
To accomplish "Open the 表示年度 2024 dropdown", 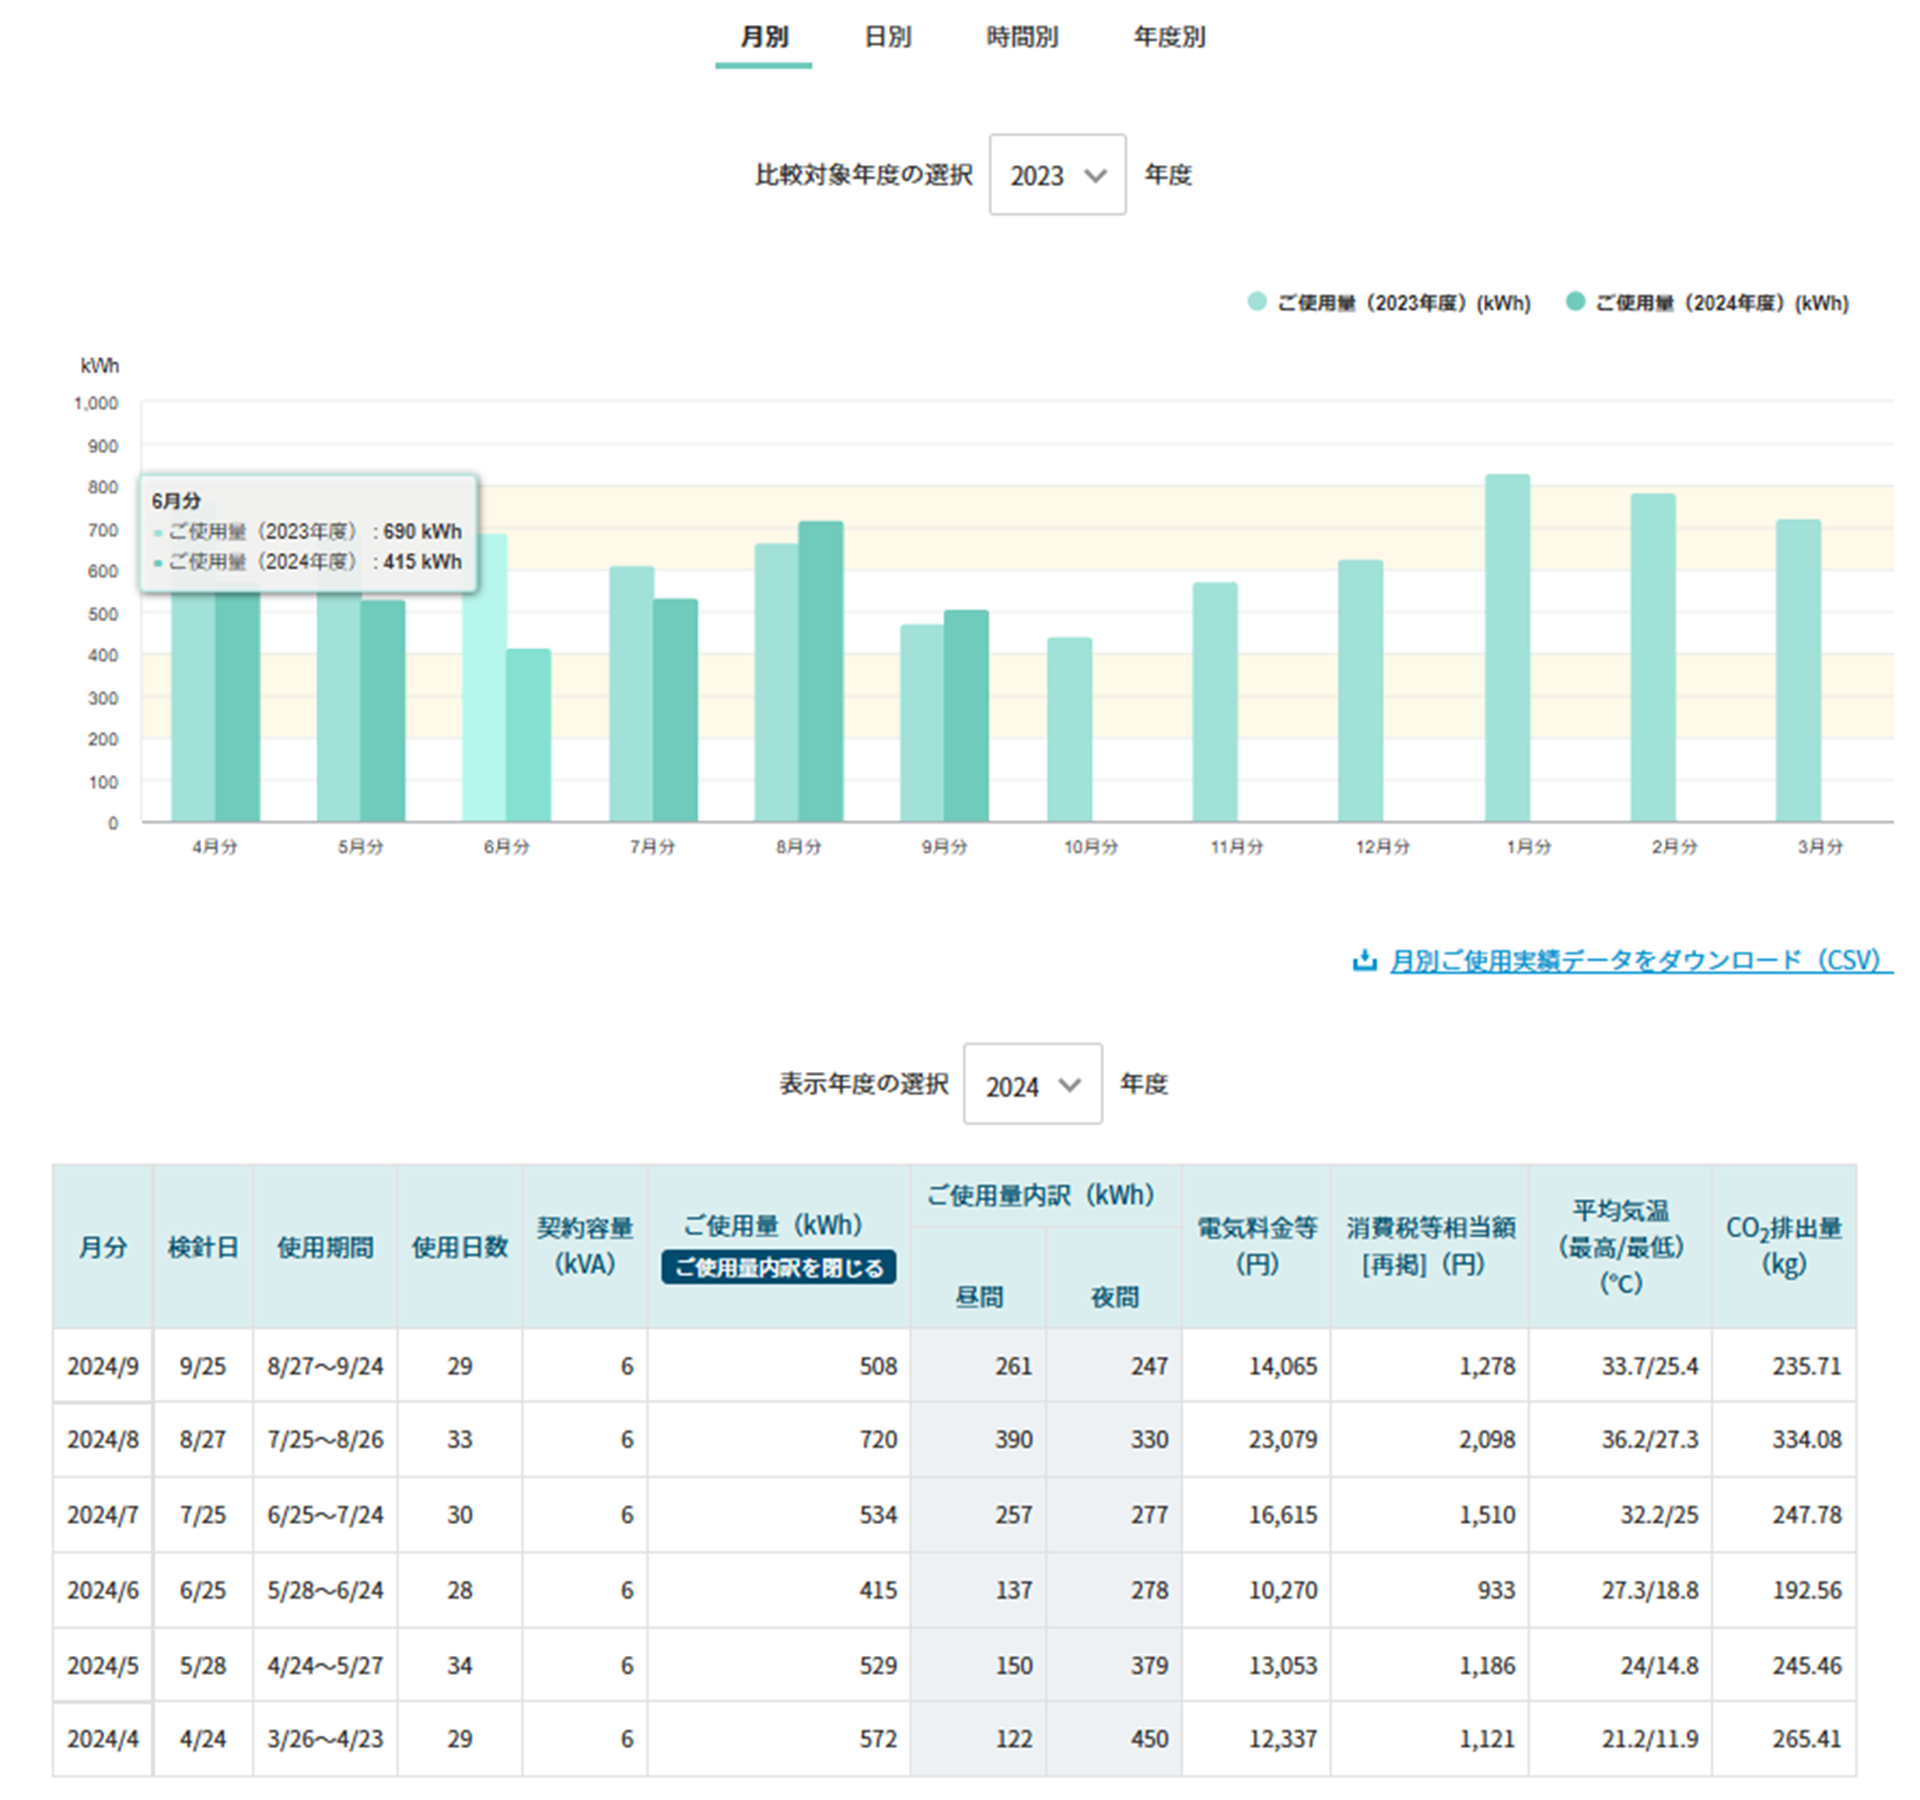I will pyautogui.click(x=1031, y=1085).
